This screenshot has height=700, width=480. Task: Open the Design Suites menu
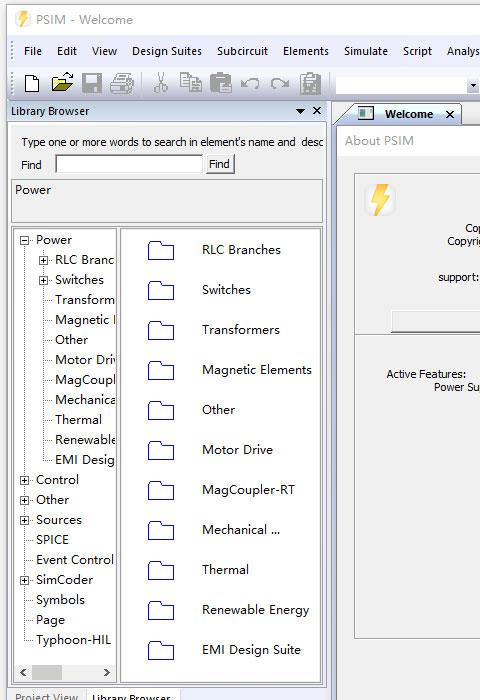tap(167, 51)
